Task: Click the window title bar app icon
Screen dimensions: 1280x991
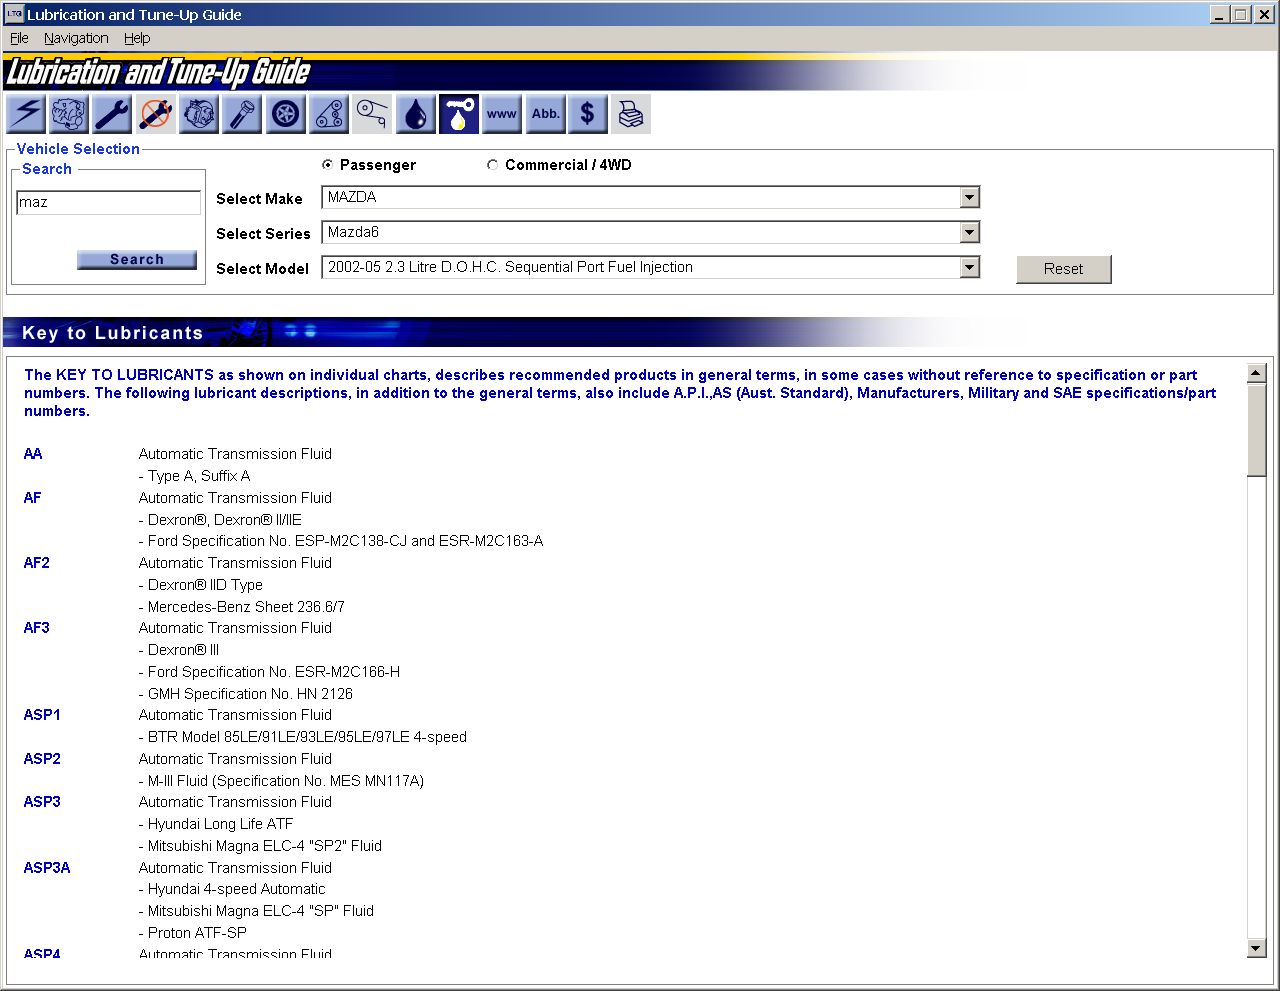Action: (x=14, y=14)
